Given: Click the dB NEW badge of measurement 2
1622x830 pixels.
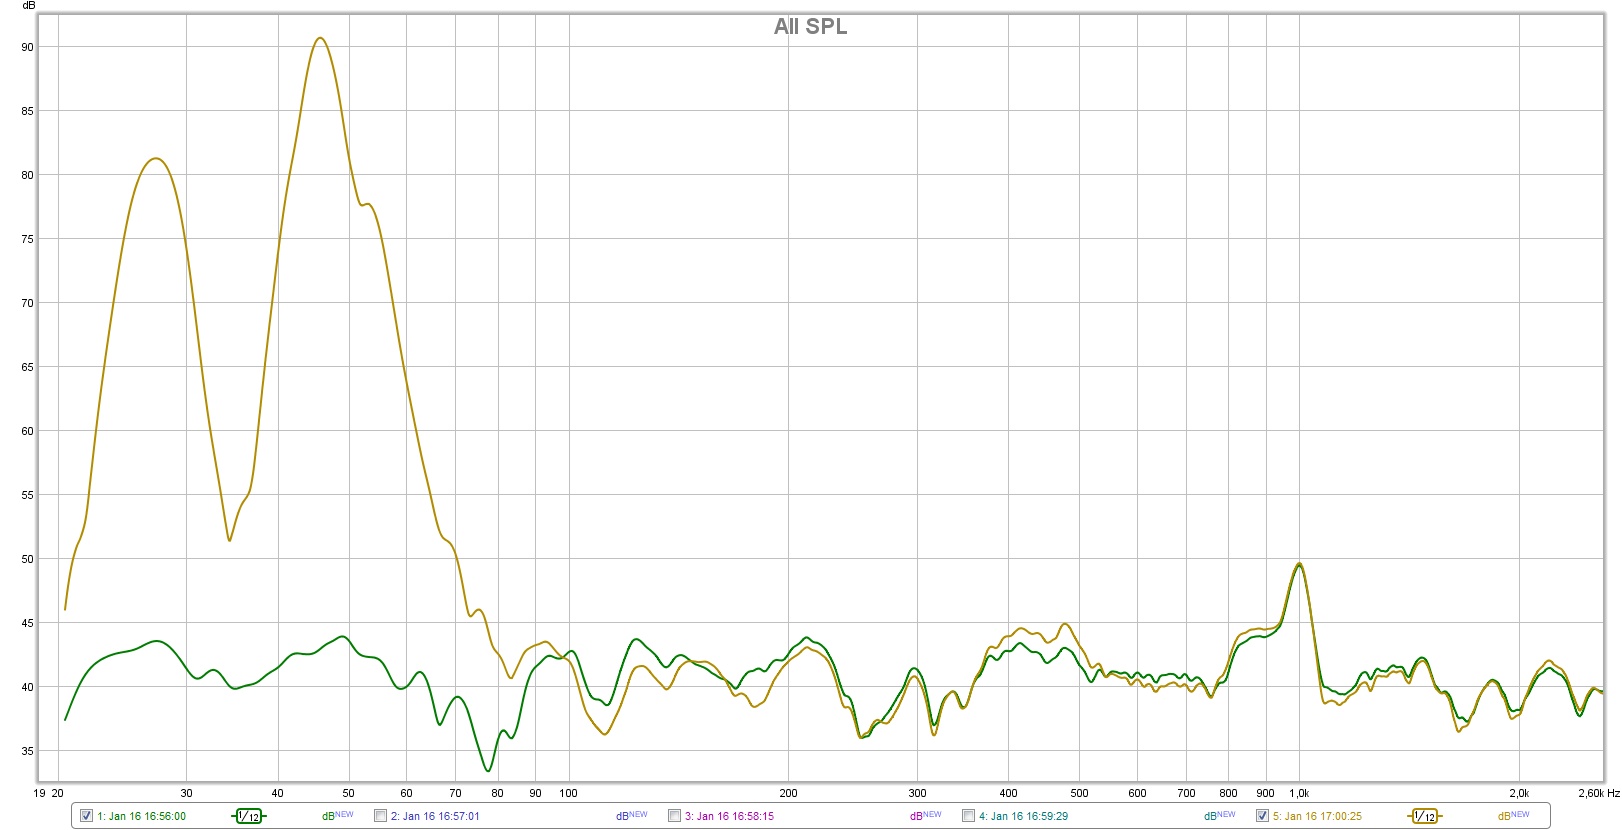Looking at the screenshot, I should pos(631,816).
